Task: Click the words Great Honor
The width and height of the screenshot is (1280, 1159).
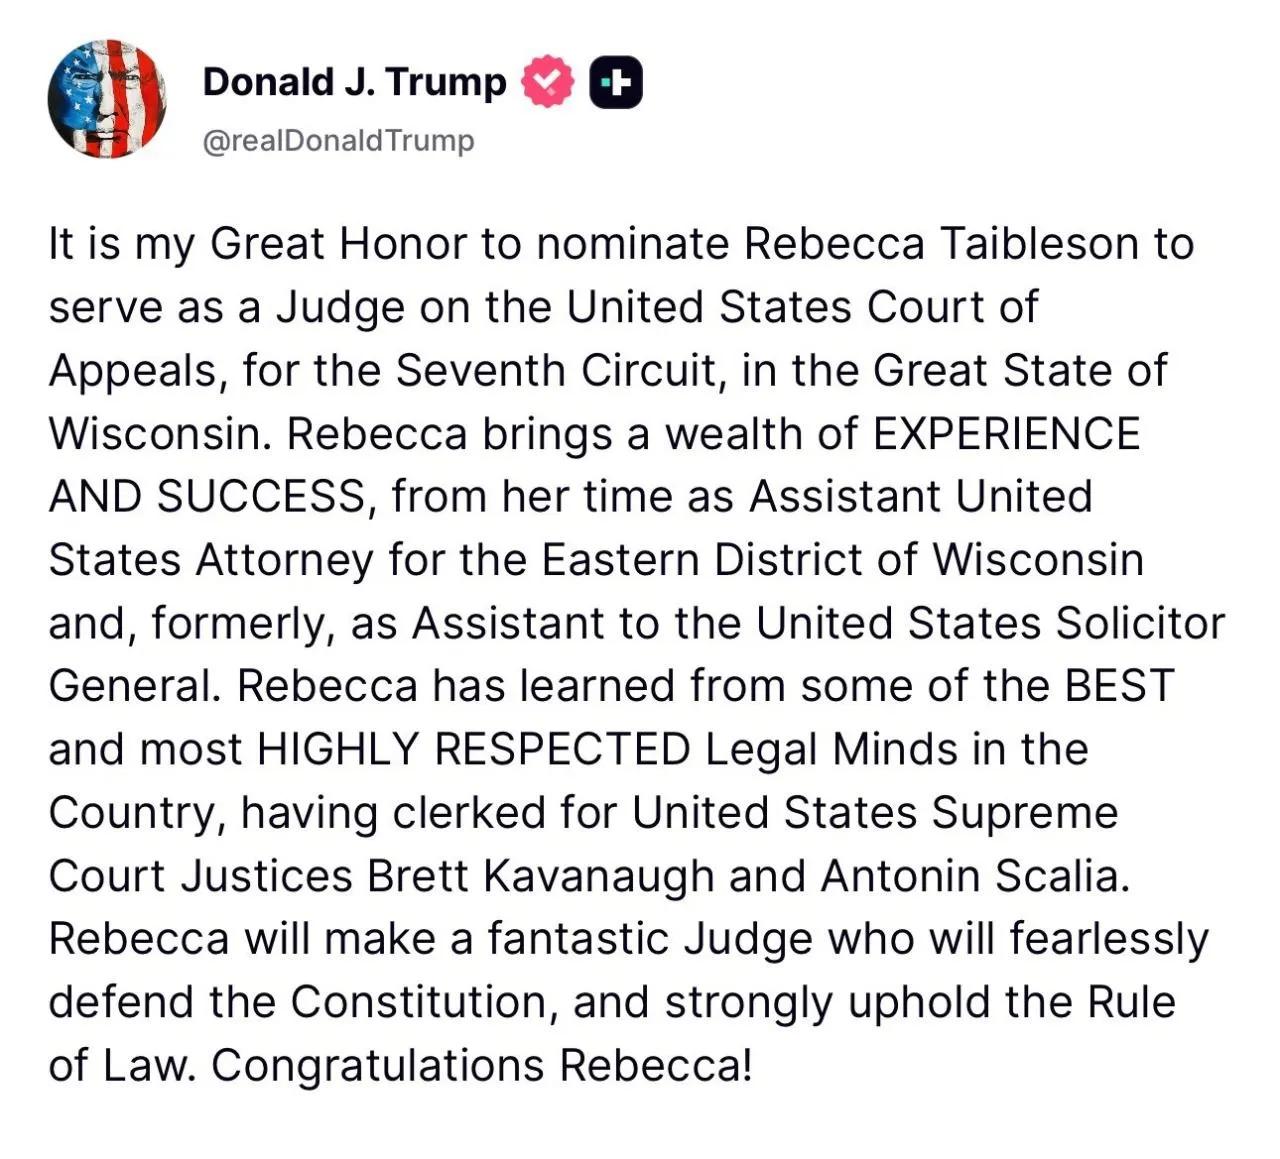Action: point(338,244)
